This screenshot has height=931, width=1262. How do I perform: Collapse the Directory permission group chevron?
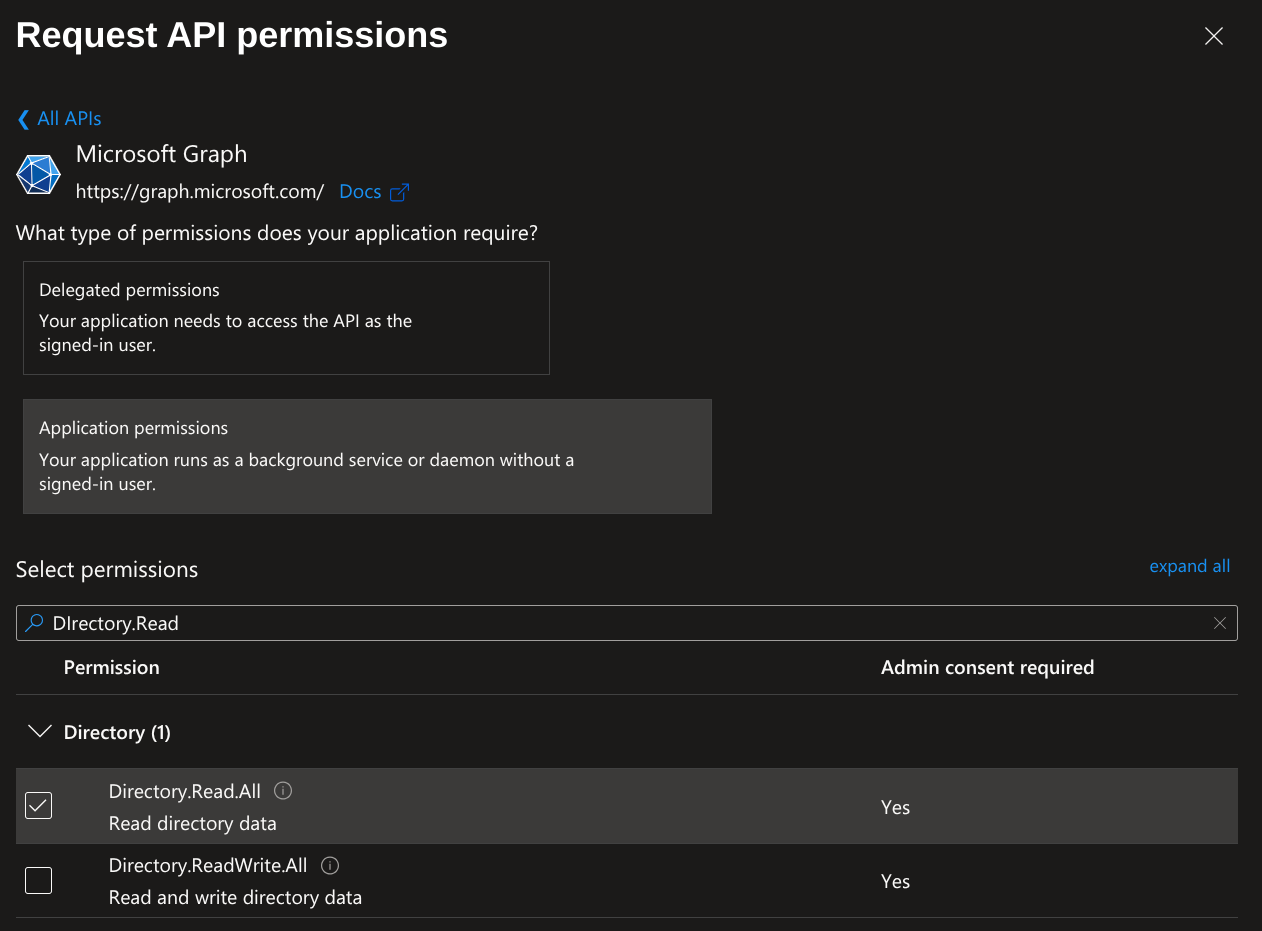pyautogui.click(x=40, y=732)
